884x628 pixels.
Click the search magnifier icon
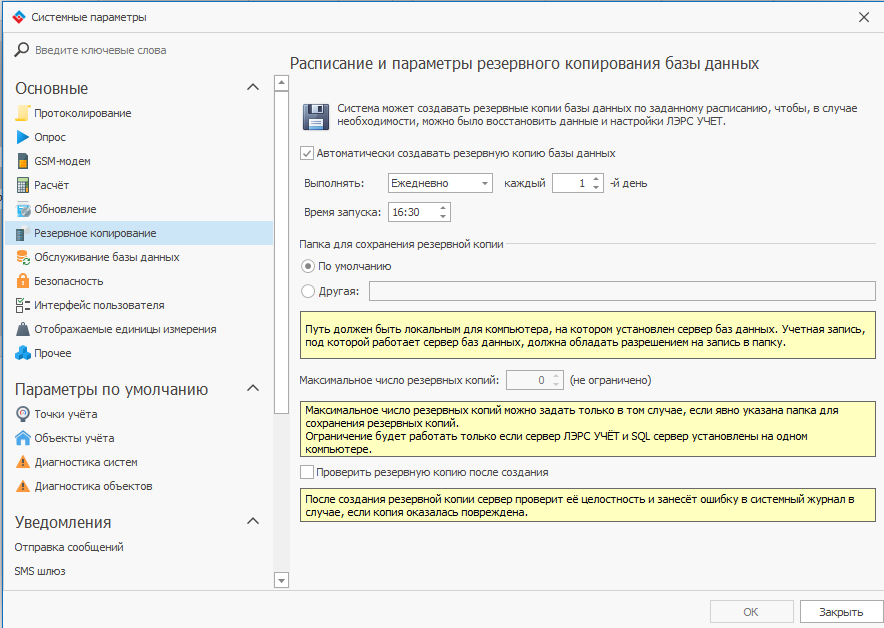point(21,50)
